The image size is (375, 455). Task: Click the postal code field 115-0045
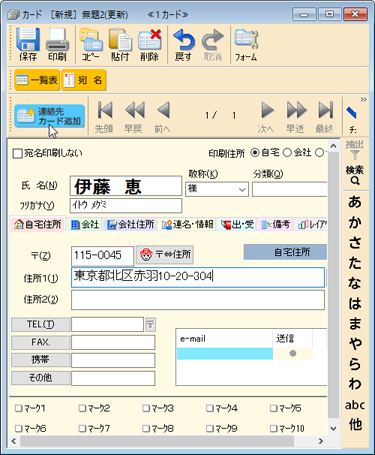[102, 255]
